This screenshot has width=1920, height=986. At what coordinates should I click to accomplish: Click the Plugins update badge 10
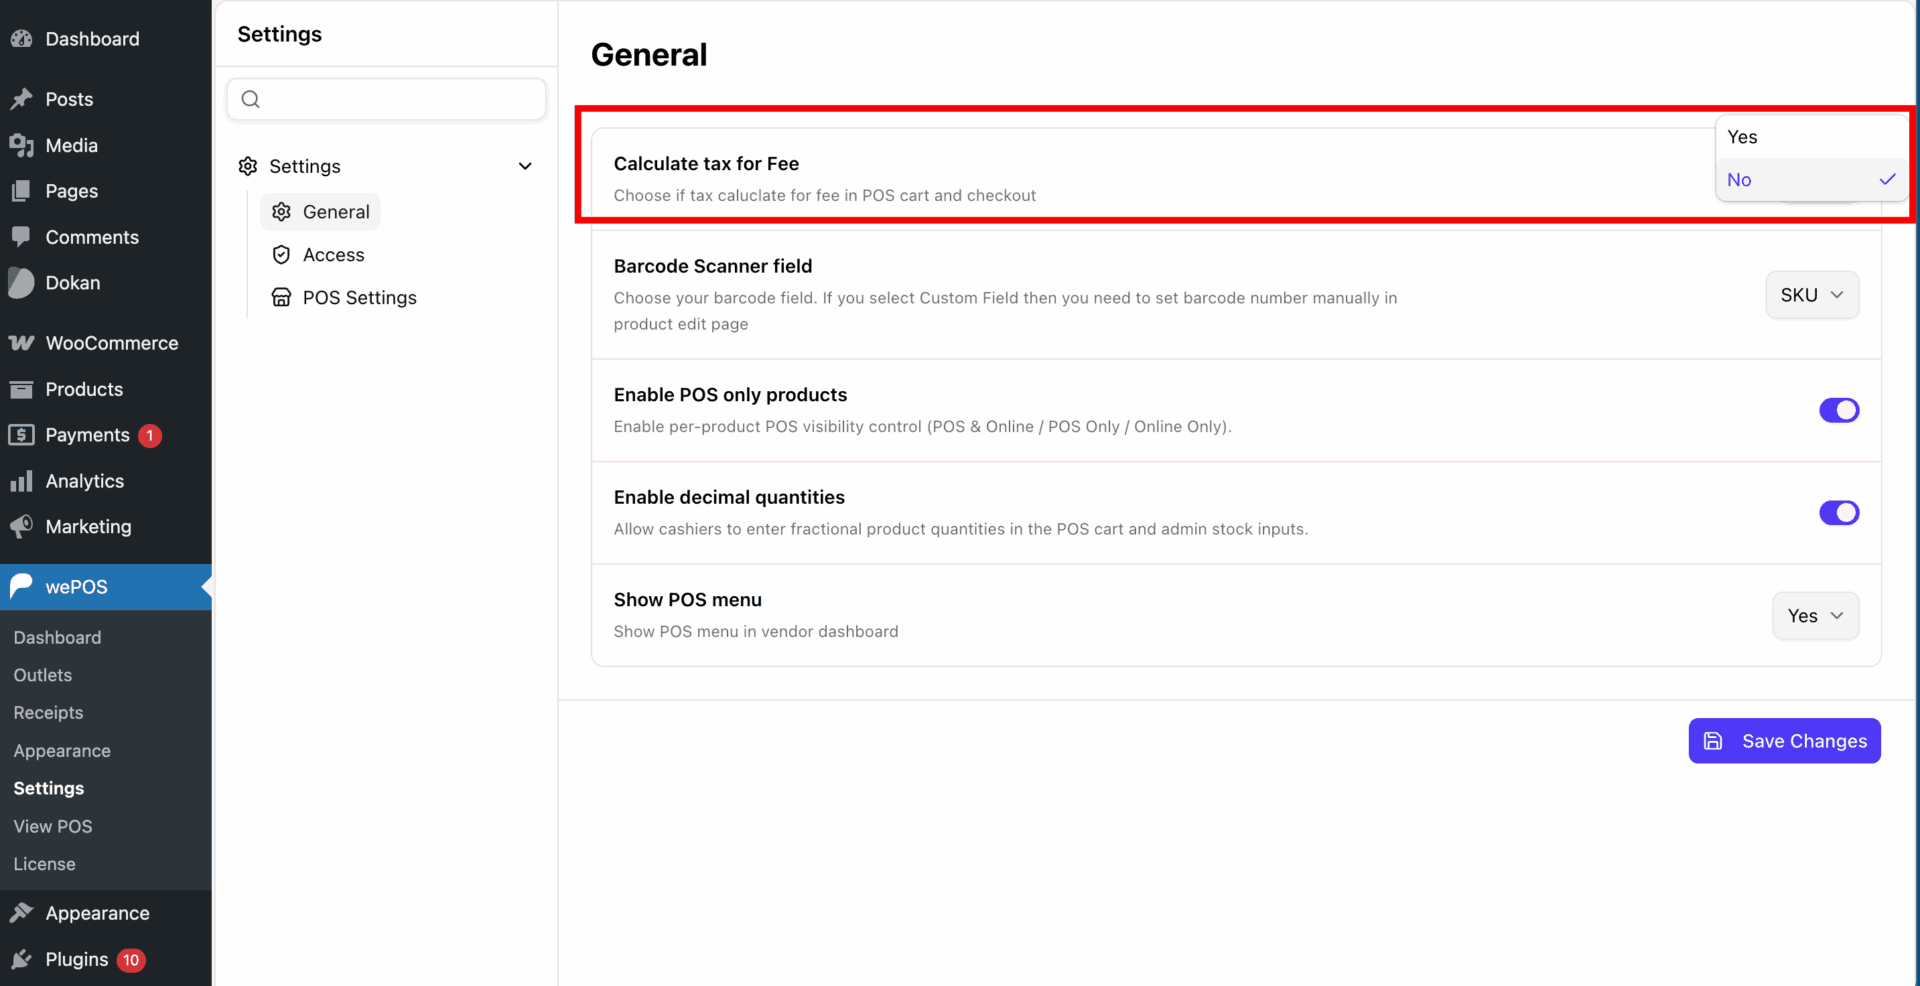tap(131, 960)
